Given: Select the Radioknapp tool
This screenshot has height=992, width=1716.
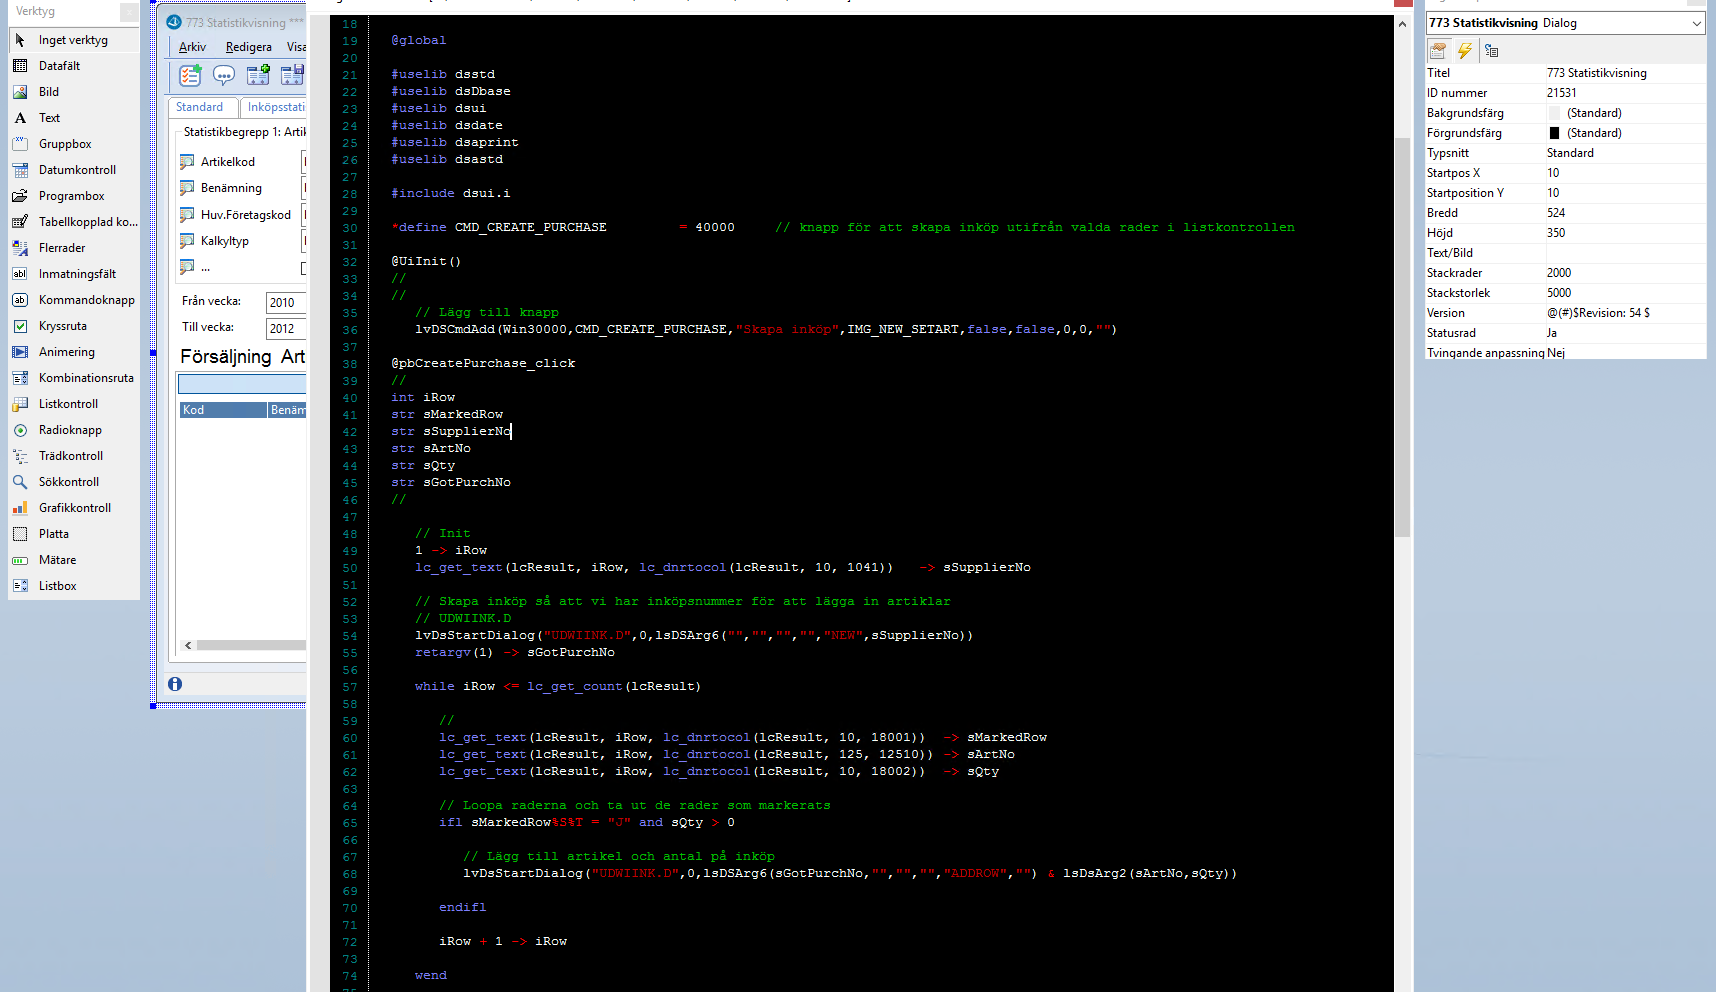Looking at the screenshot, I should 70,430.
